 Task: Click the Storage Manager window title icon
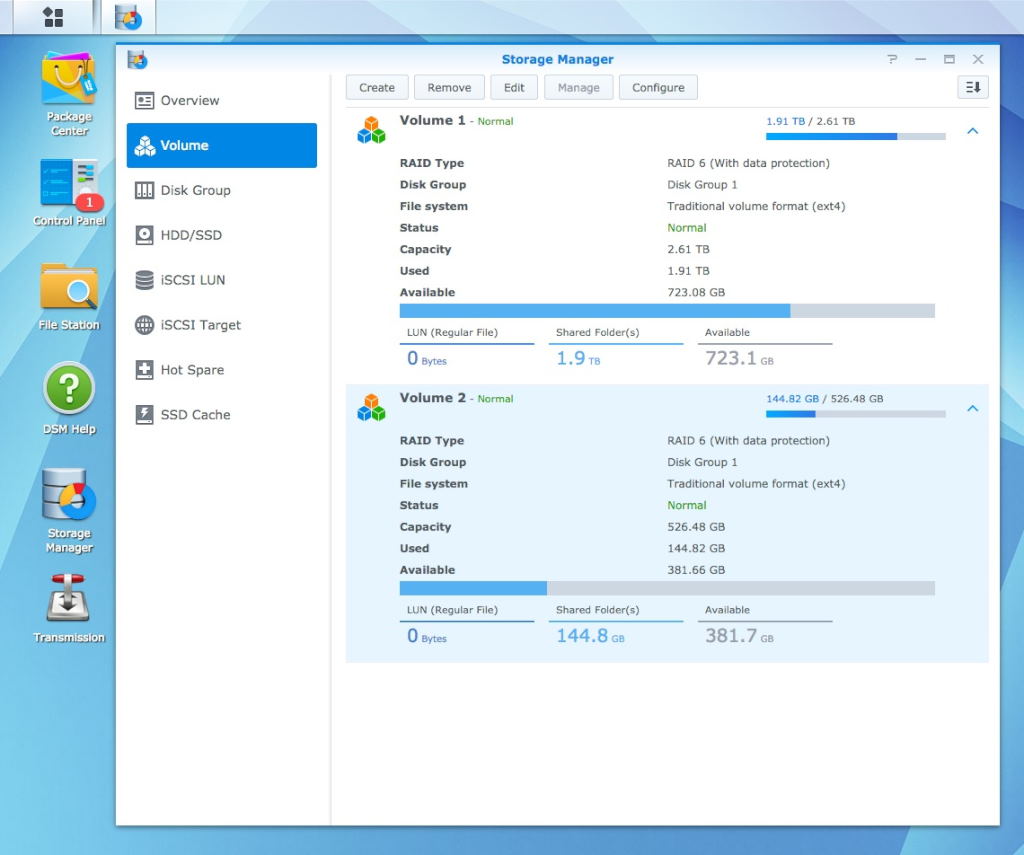[x=137, y=59]
